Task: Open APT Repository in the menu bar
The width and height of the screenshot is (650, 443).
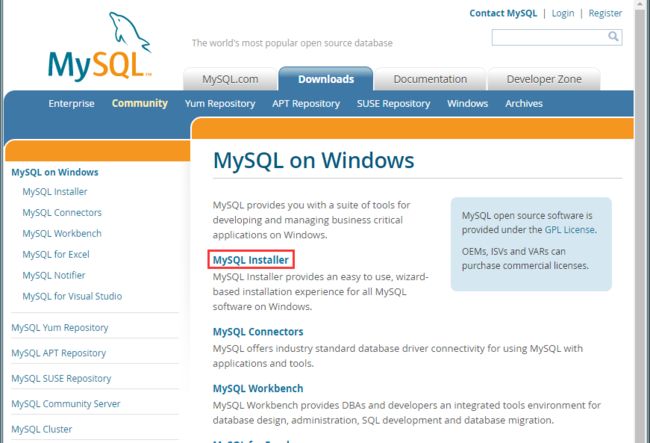Action: tap(306, 104)
